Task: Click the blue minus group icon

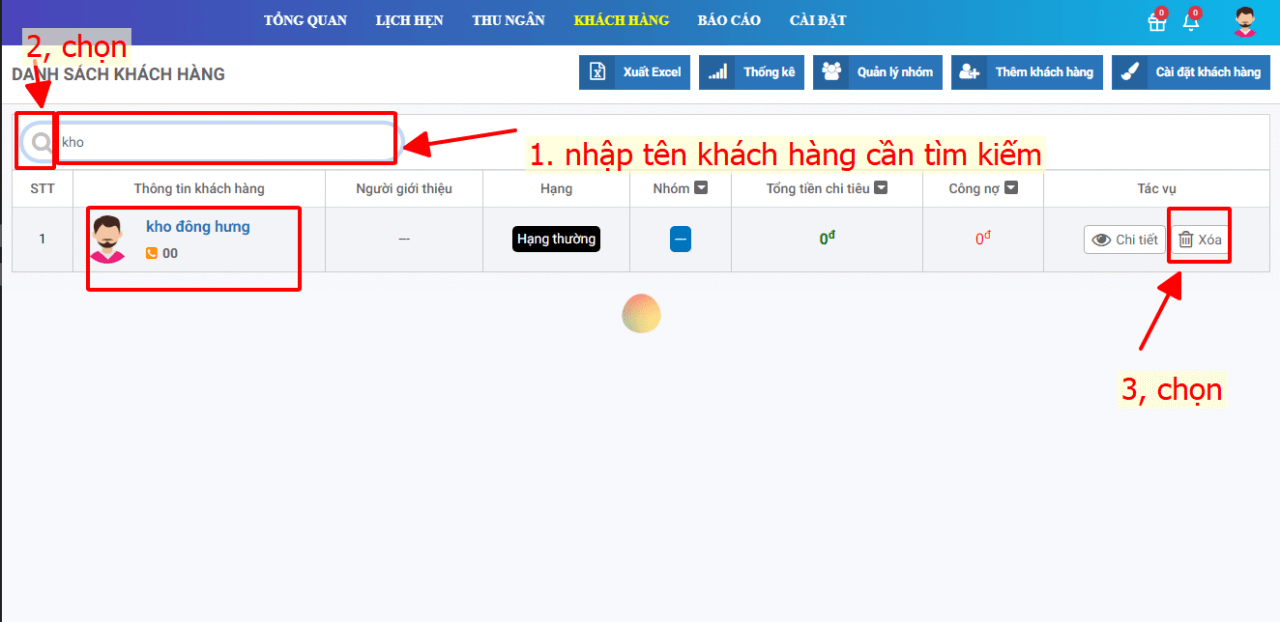Action: pos(680,239)
